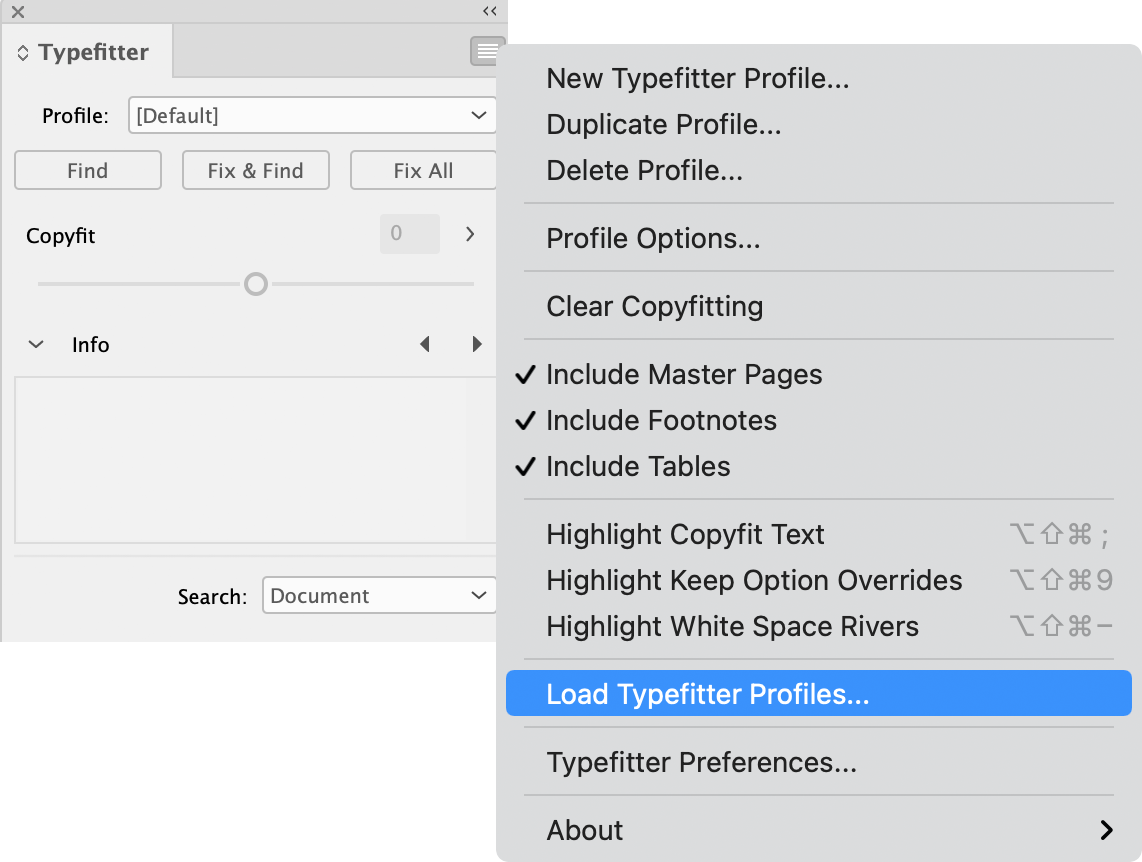Go to next Info item with right triangle
Image resolution: width=1142 pixels, height=862 pixels.
coord(477,344)
